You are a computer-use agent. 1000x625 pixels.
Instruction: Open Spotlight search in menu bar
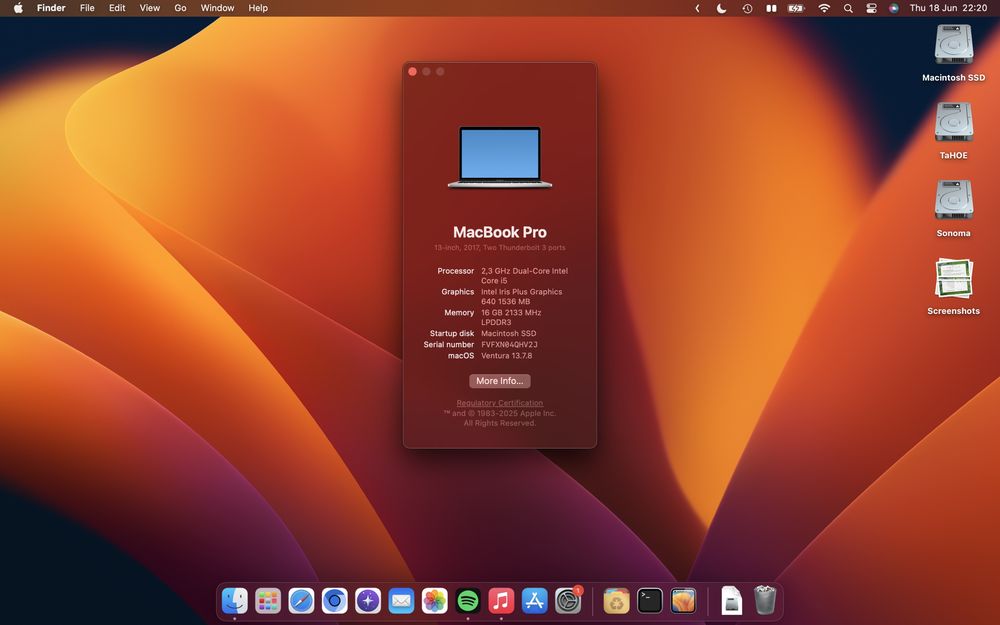pos(848,8)
